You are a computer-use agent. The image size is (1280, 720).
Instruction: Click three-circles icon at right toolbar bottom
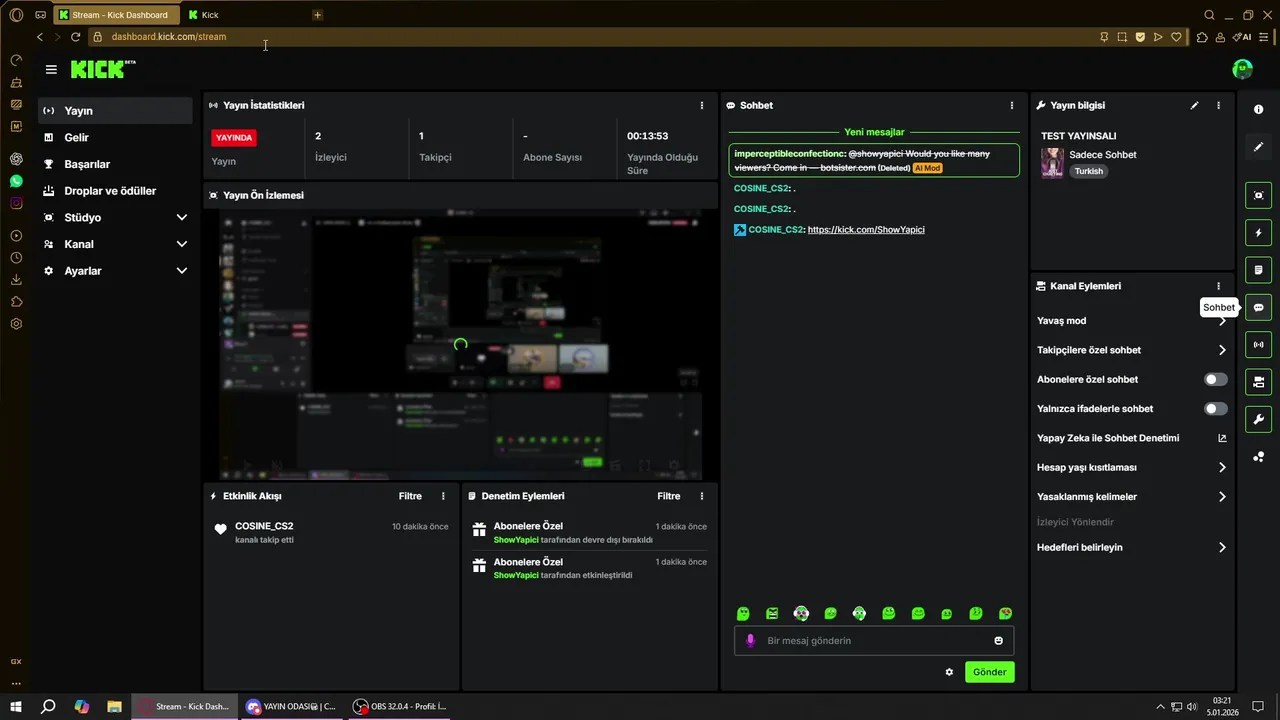point(1258,457)
